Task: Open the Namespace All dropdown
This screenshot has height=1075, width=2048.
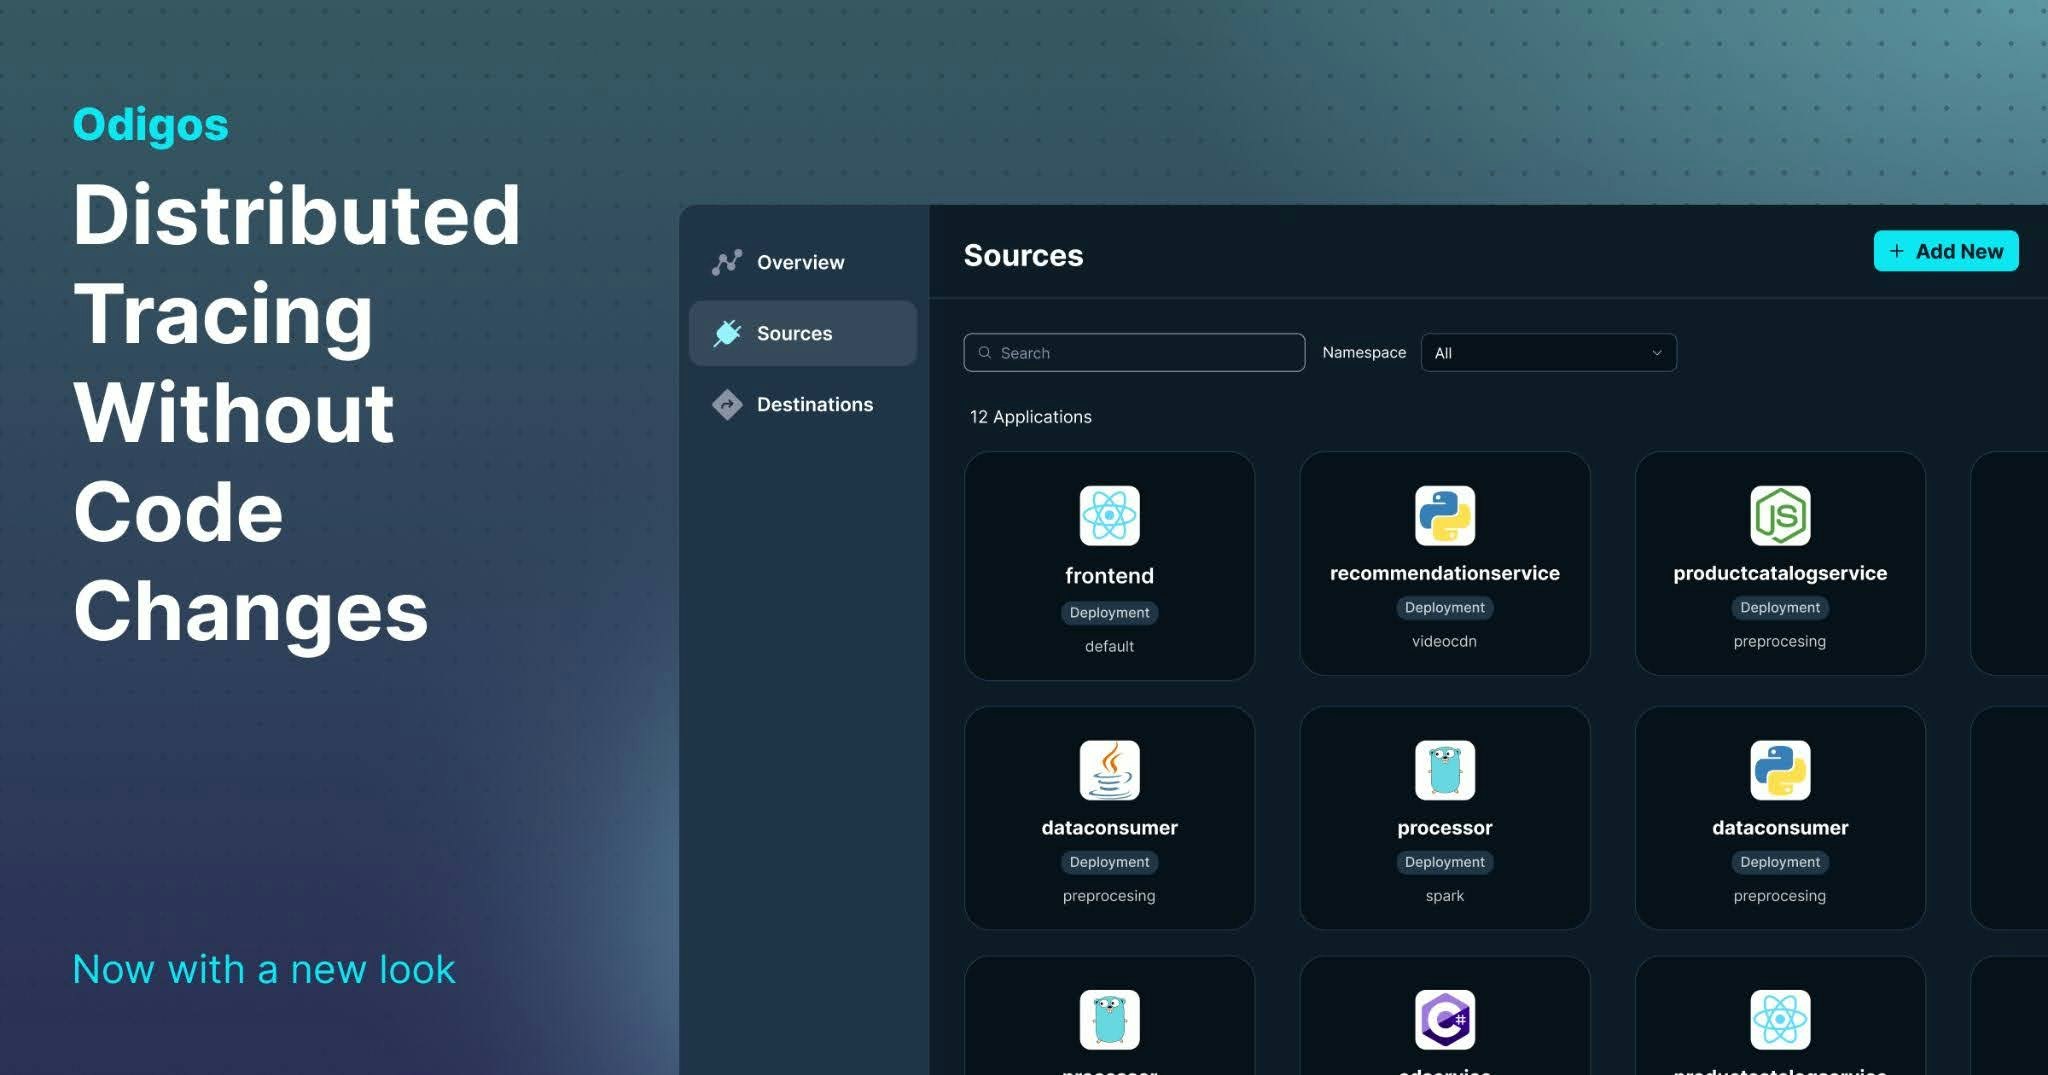Action: click(x=1548, y=353)
